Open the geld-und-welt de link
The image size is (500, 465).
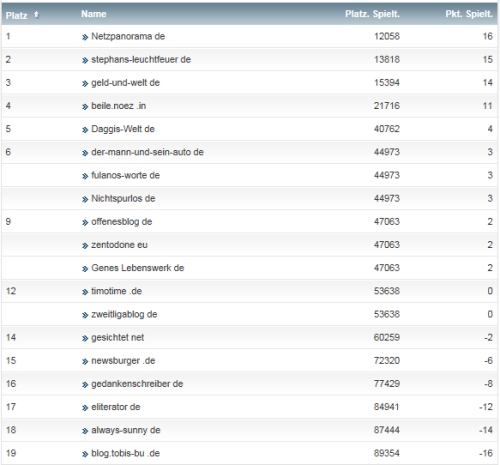126,83
